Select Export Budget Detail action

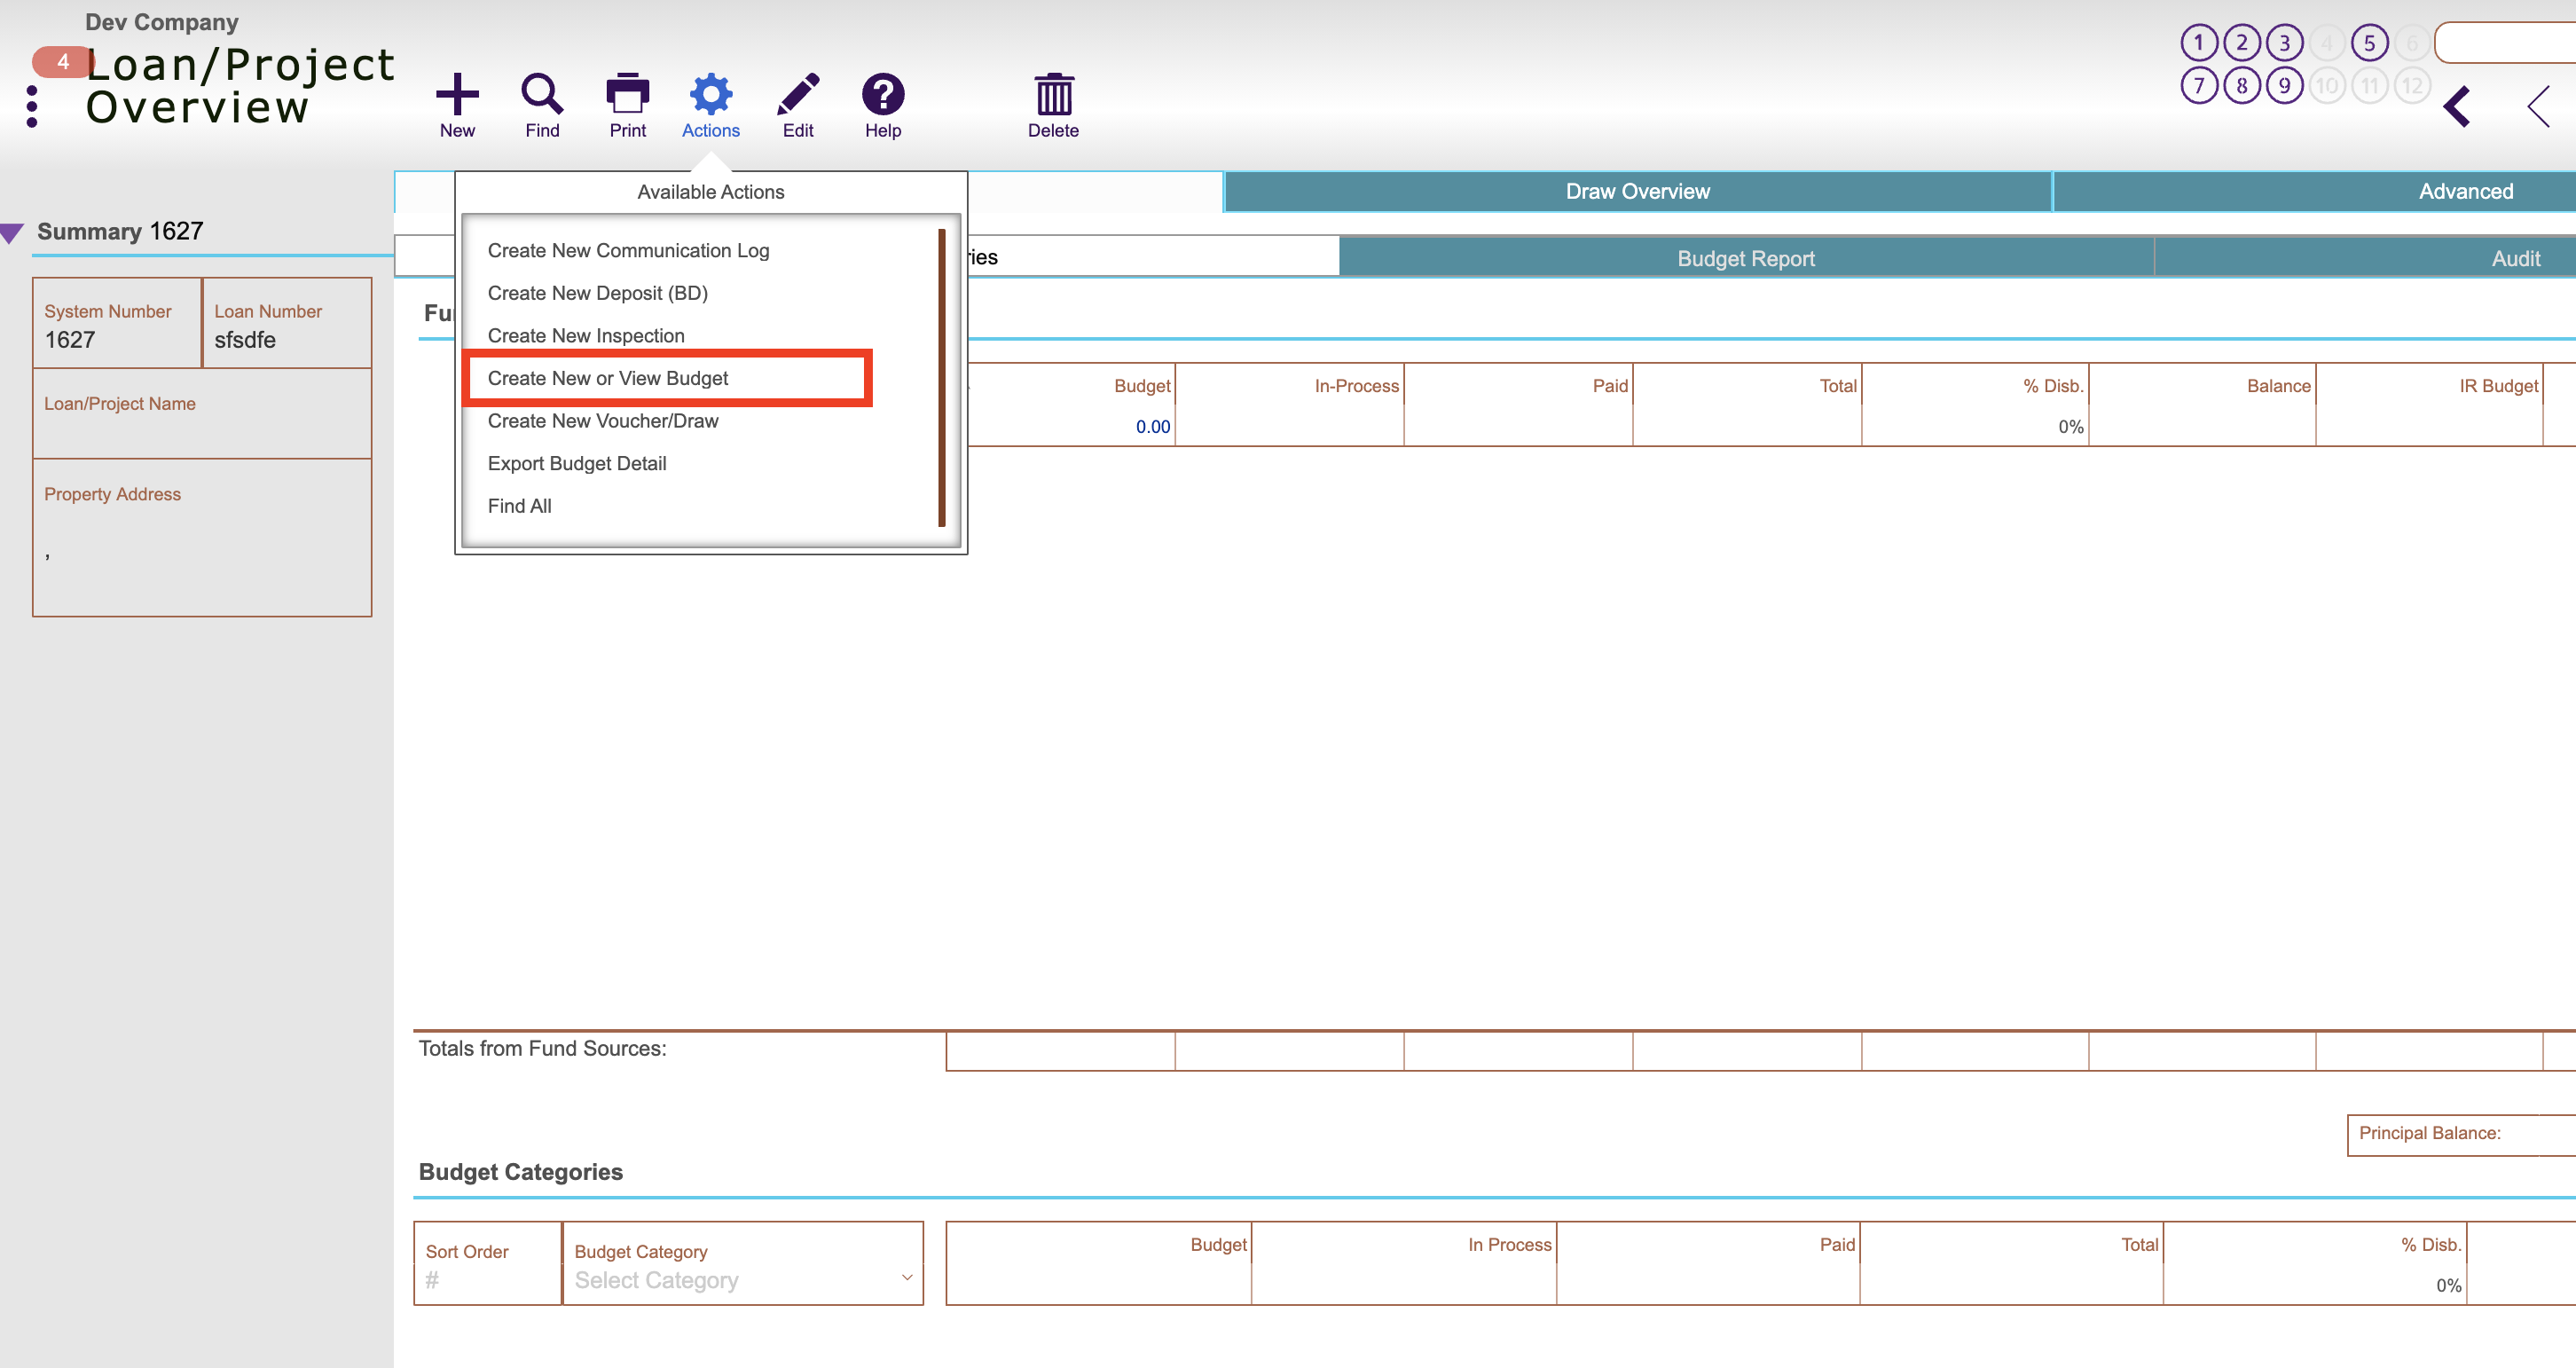pyautogui.click(x=577, y=463)
